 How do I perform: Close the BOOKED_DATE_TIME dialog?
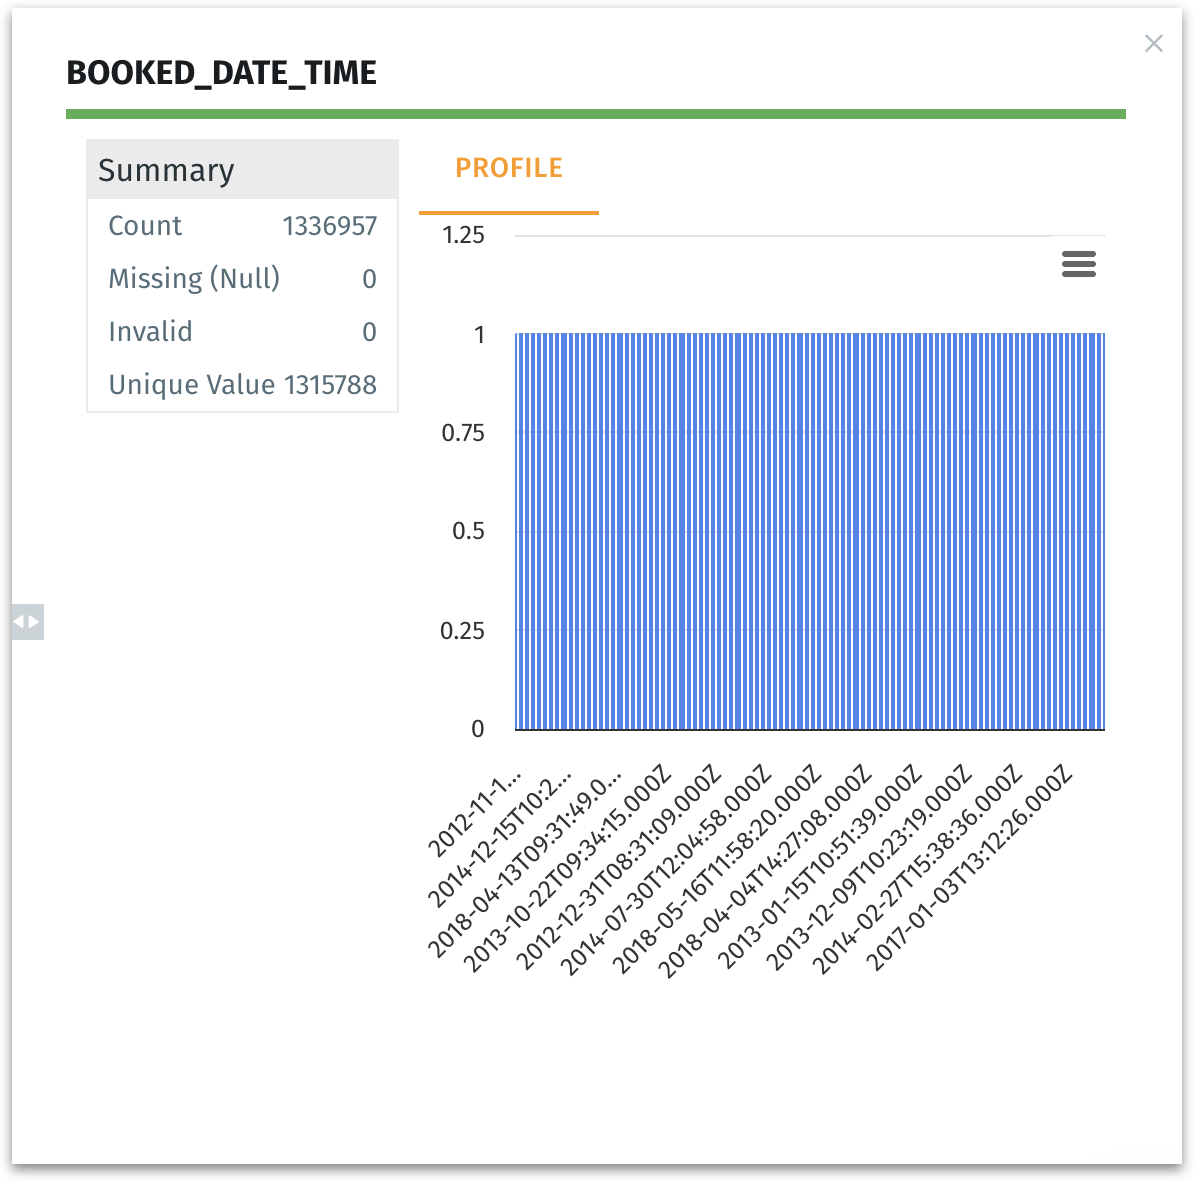click(x=1153, y=43)
